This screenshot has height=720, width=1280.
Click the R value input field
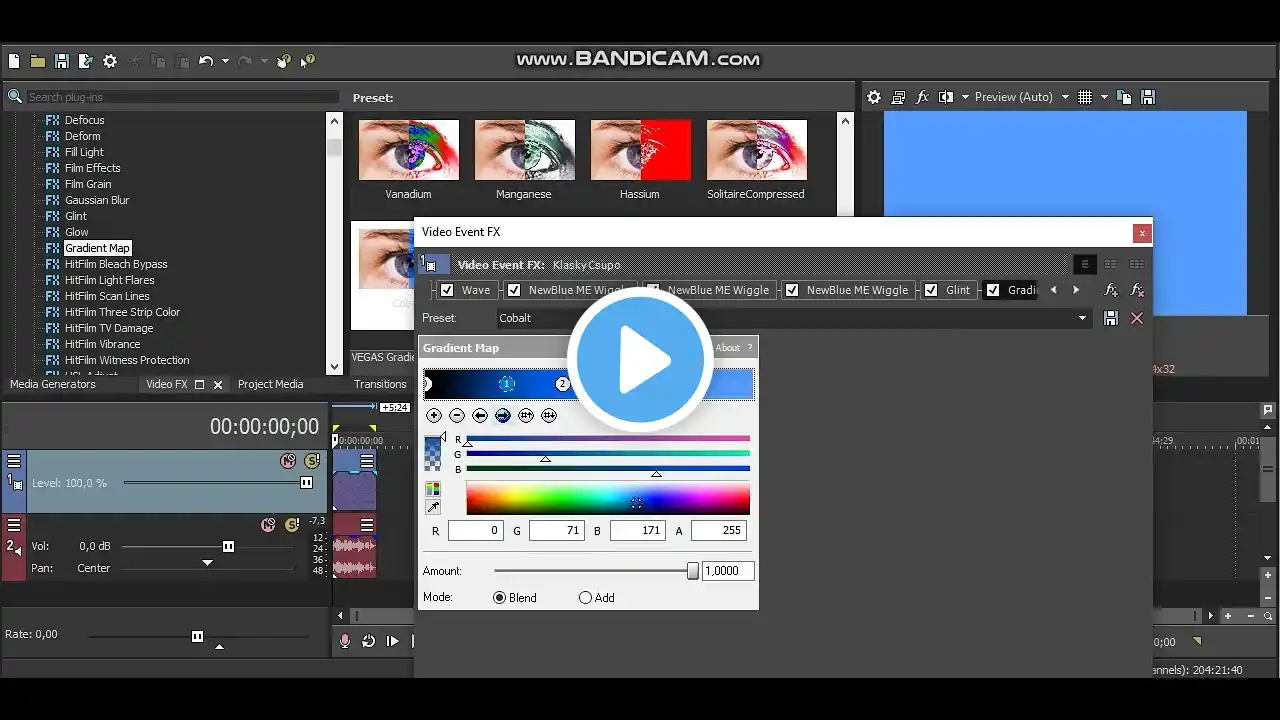476,530
